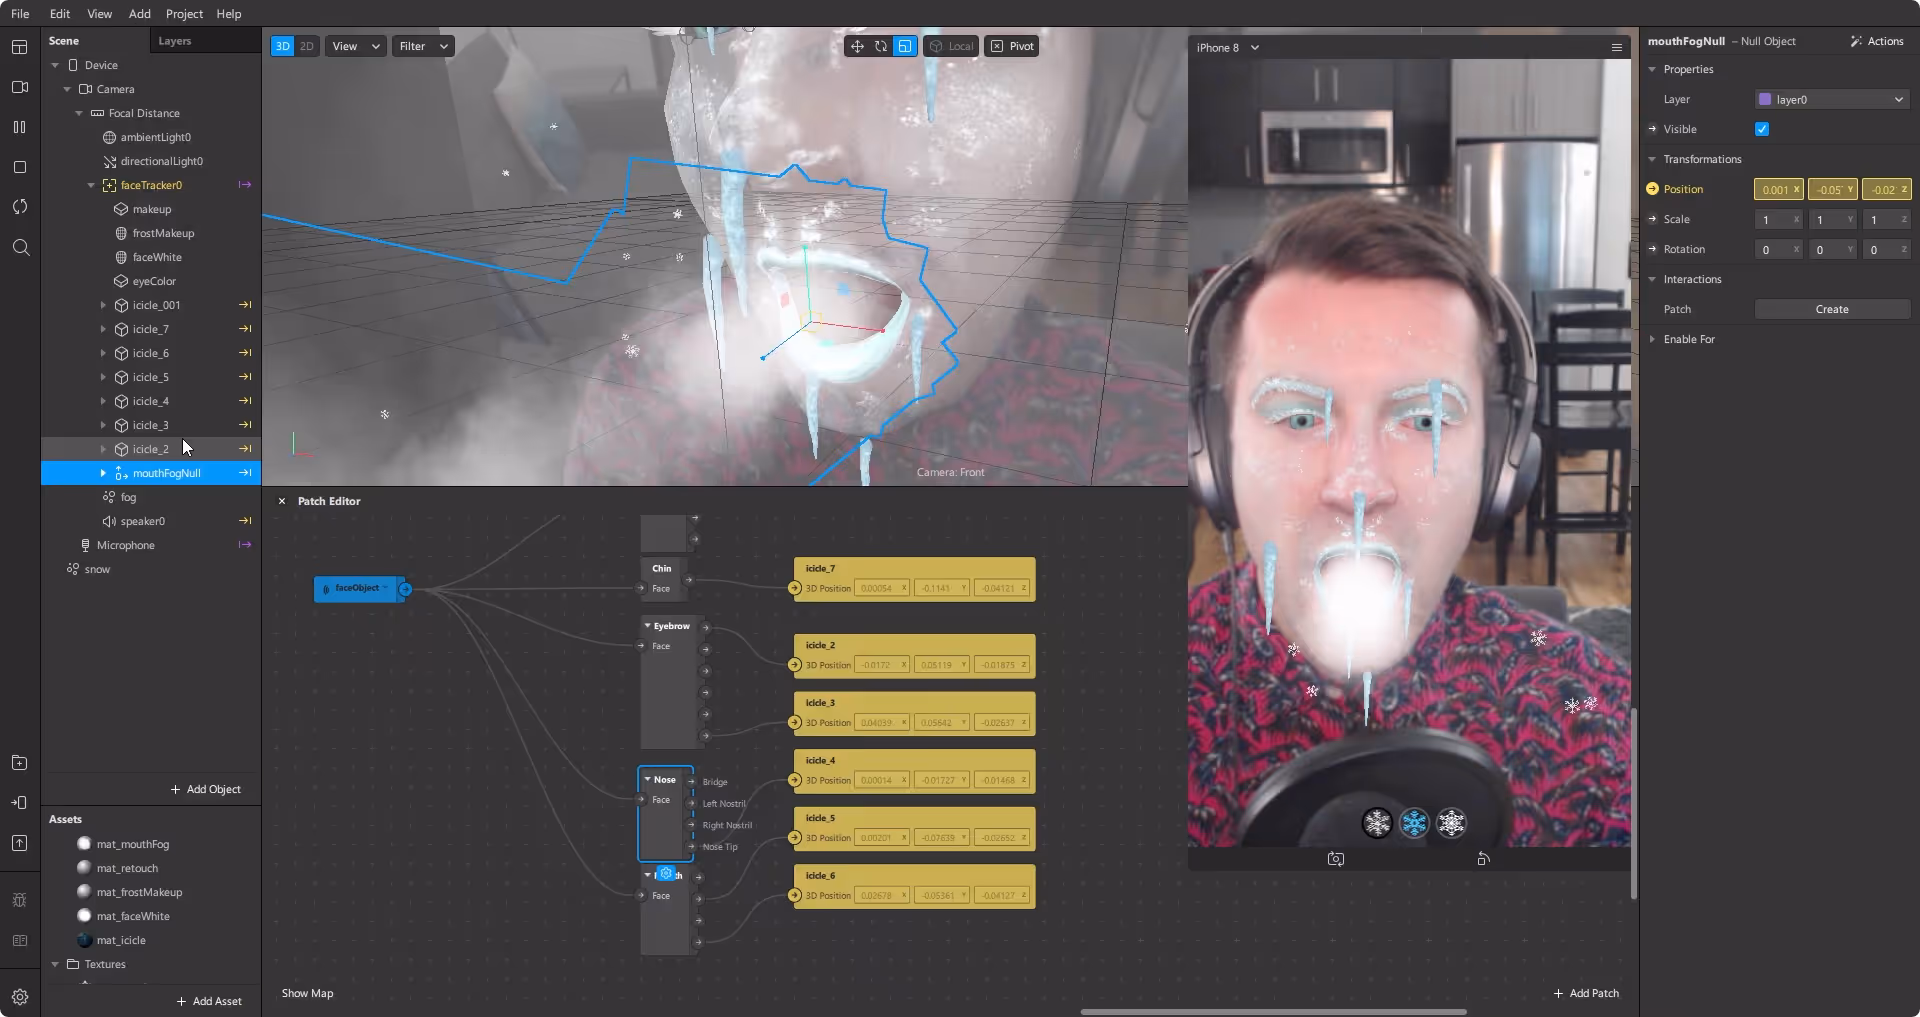The height and width of the screenshot is (1017, 1920).
Task: Click the flip camera icon in the simulator
Action: (x=1483, y=858)
